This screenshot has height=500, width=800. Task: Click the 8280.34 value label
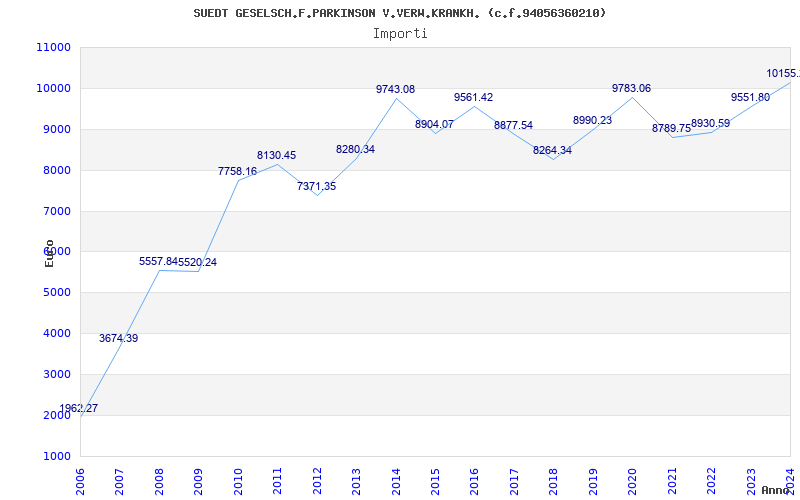355,149
